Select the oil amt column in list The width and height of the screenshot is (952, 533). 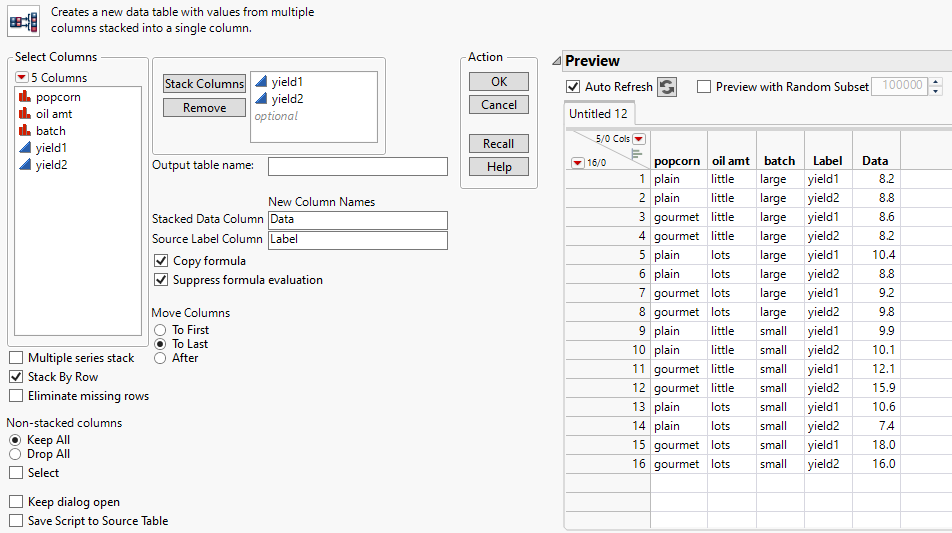coord(54,114)
